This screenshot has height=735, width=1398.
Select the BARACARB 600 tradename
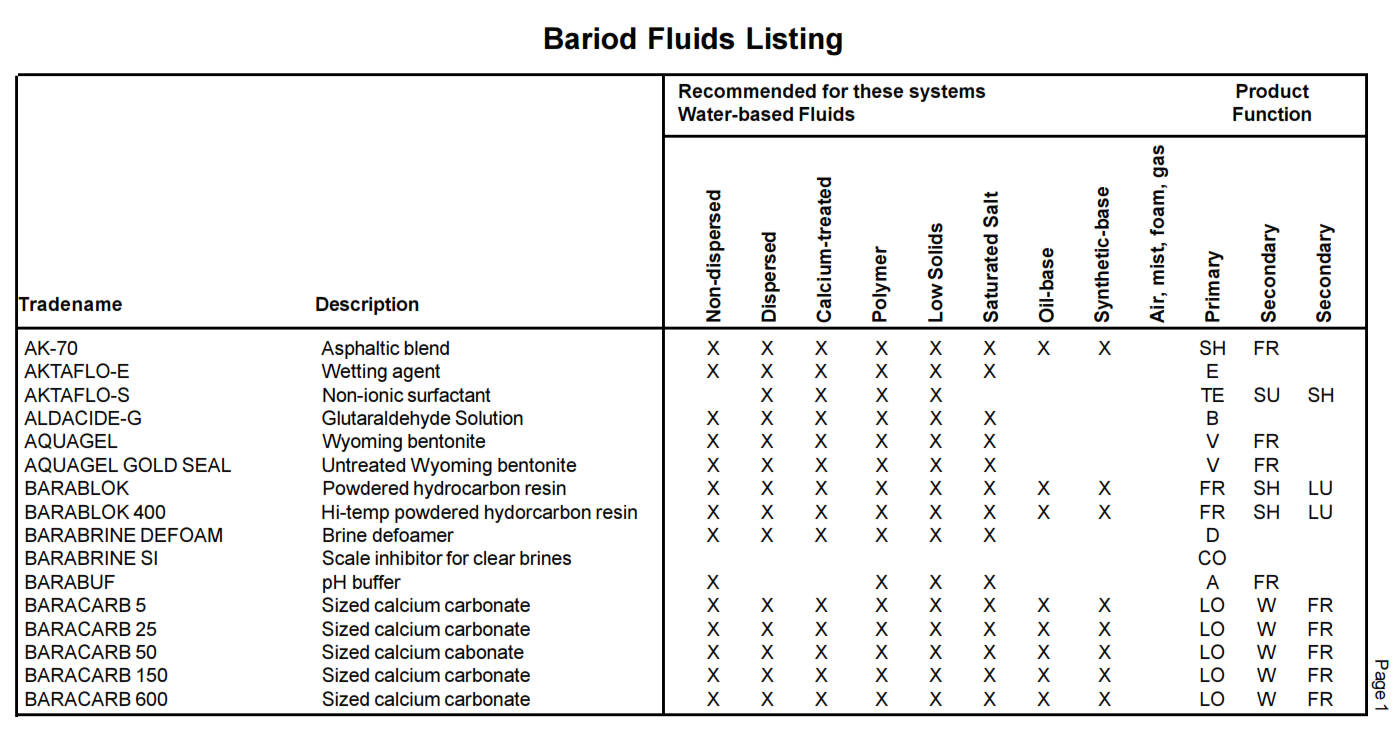[96, 699]
